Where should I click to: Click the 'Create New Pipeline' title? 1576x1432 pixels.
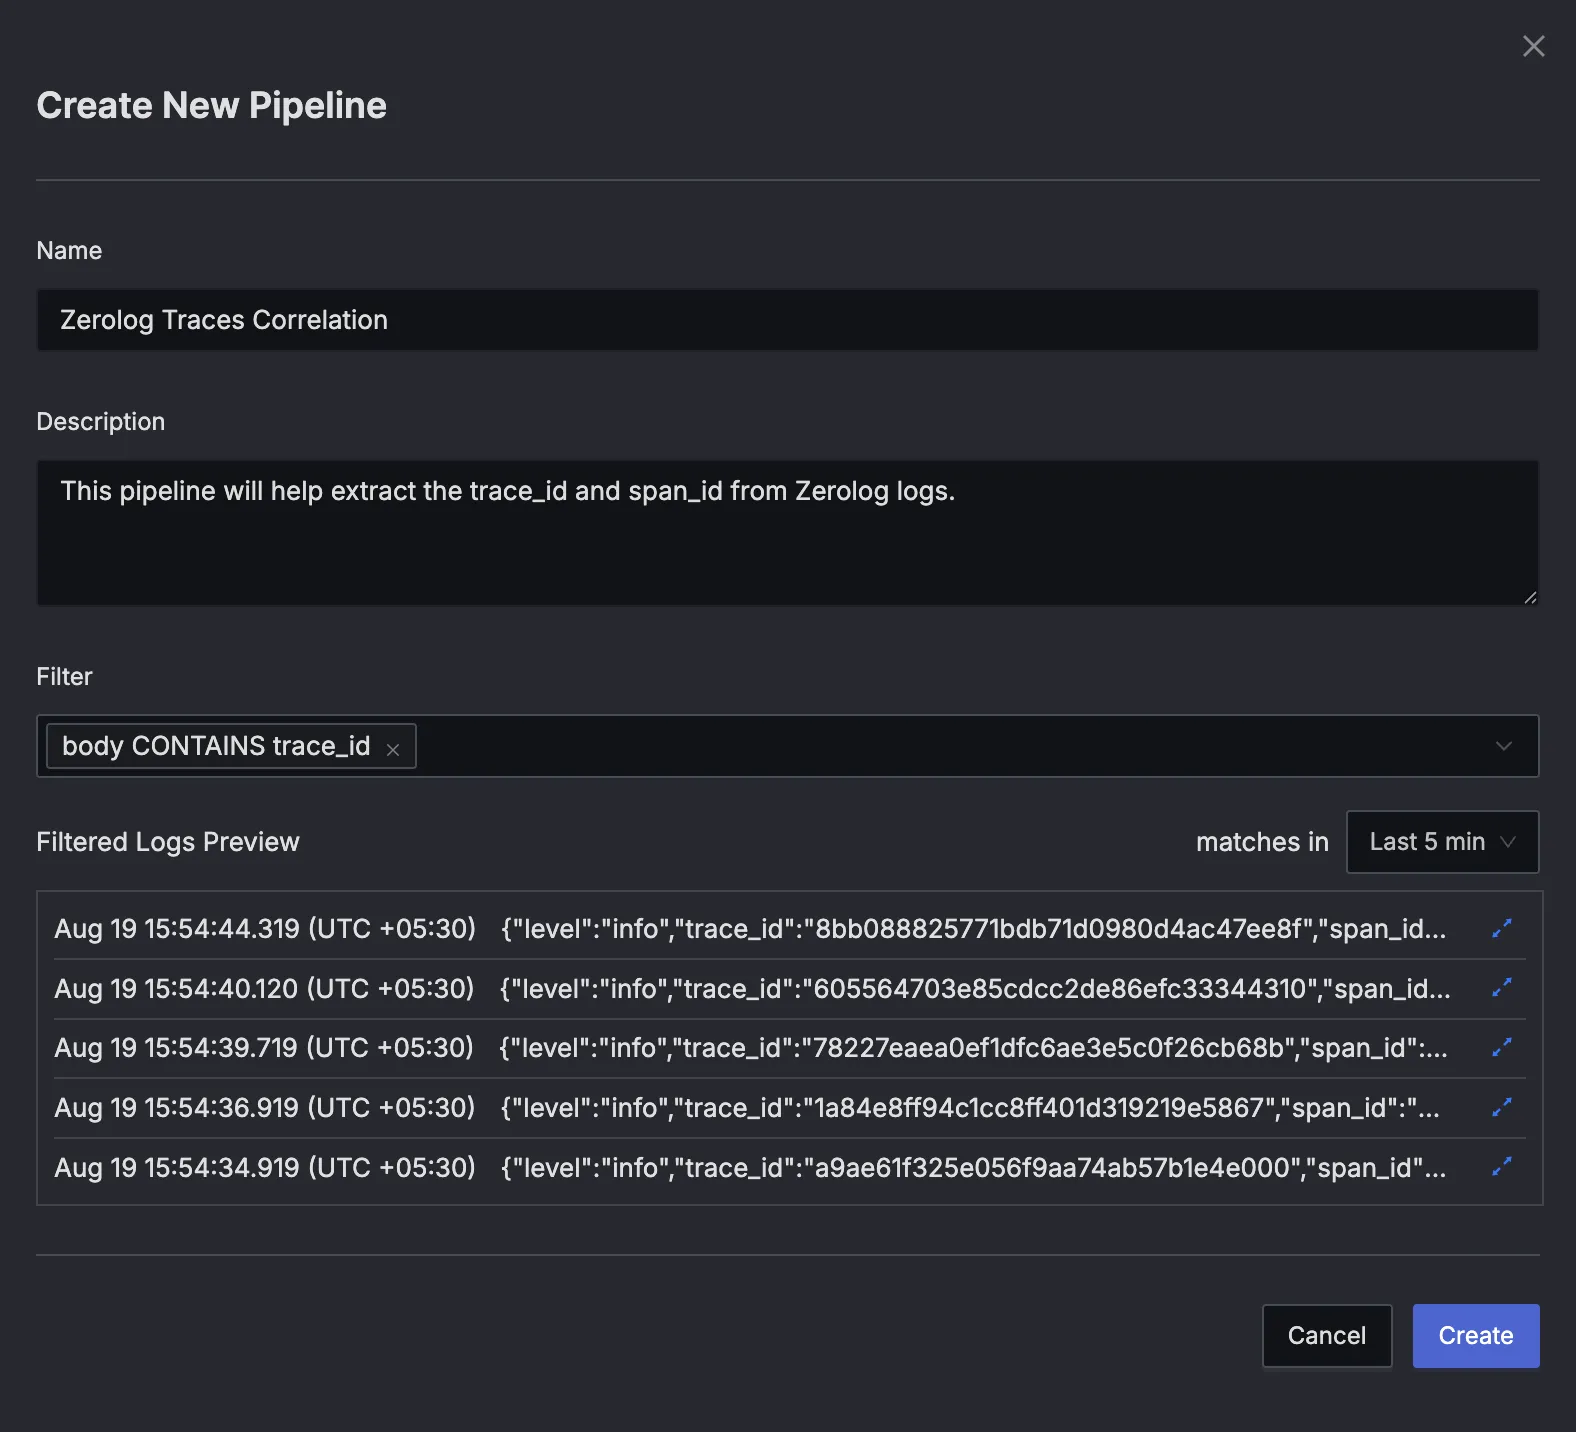[212, 106]
